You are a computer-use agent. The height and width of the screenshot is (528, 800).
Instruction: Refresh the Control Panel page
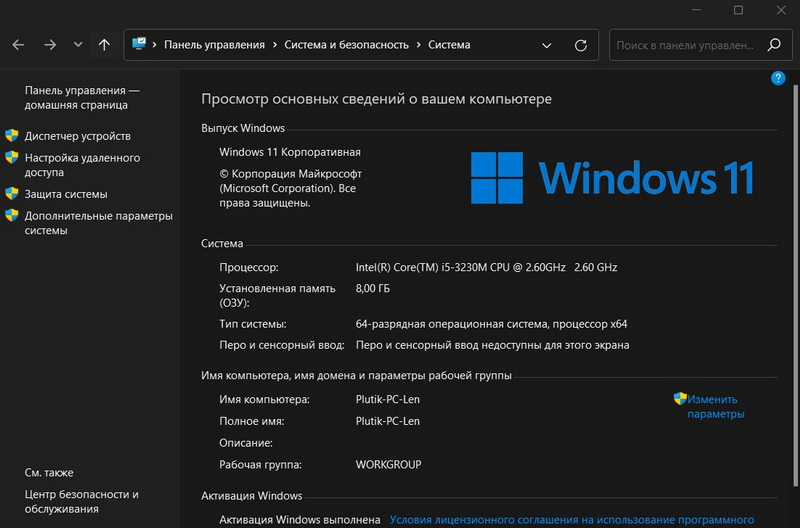click(x=581, y=45)
